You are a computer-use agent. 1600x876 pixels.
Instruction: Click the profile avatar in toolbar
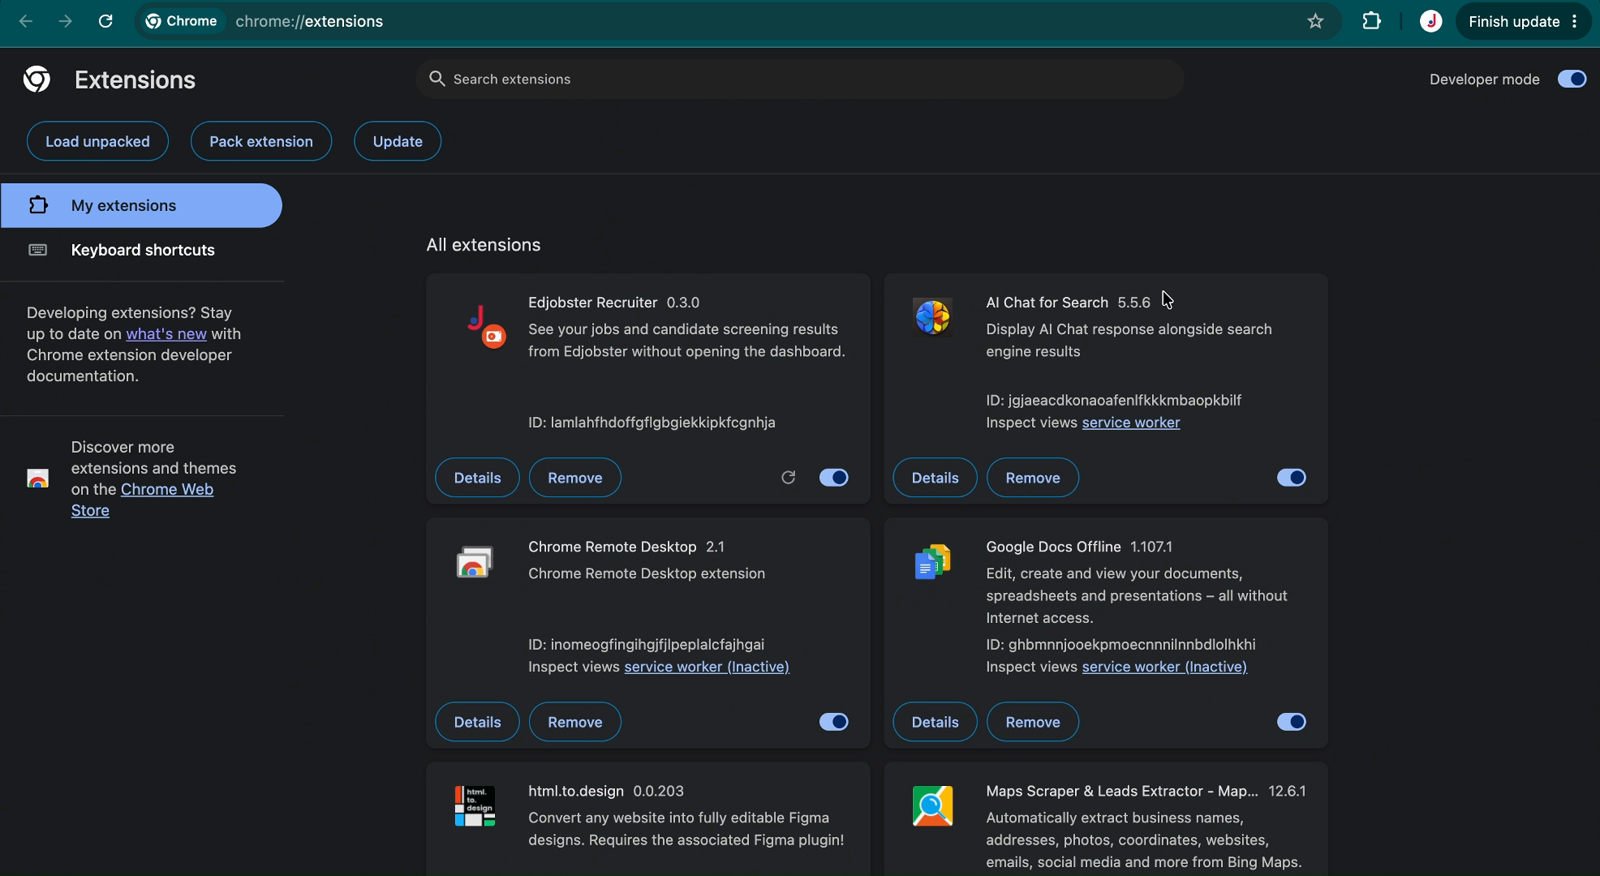click(x=1431, y=21)
